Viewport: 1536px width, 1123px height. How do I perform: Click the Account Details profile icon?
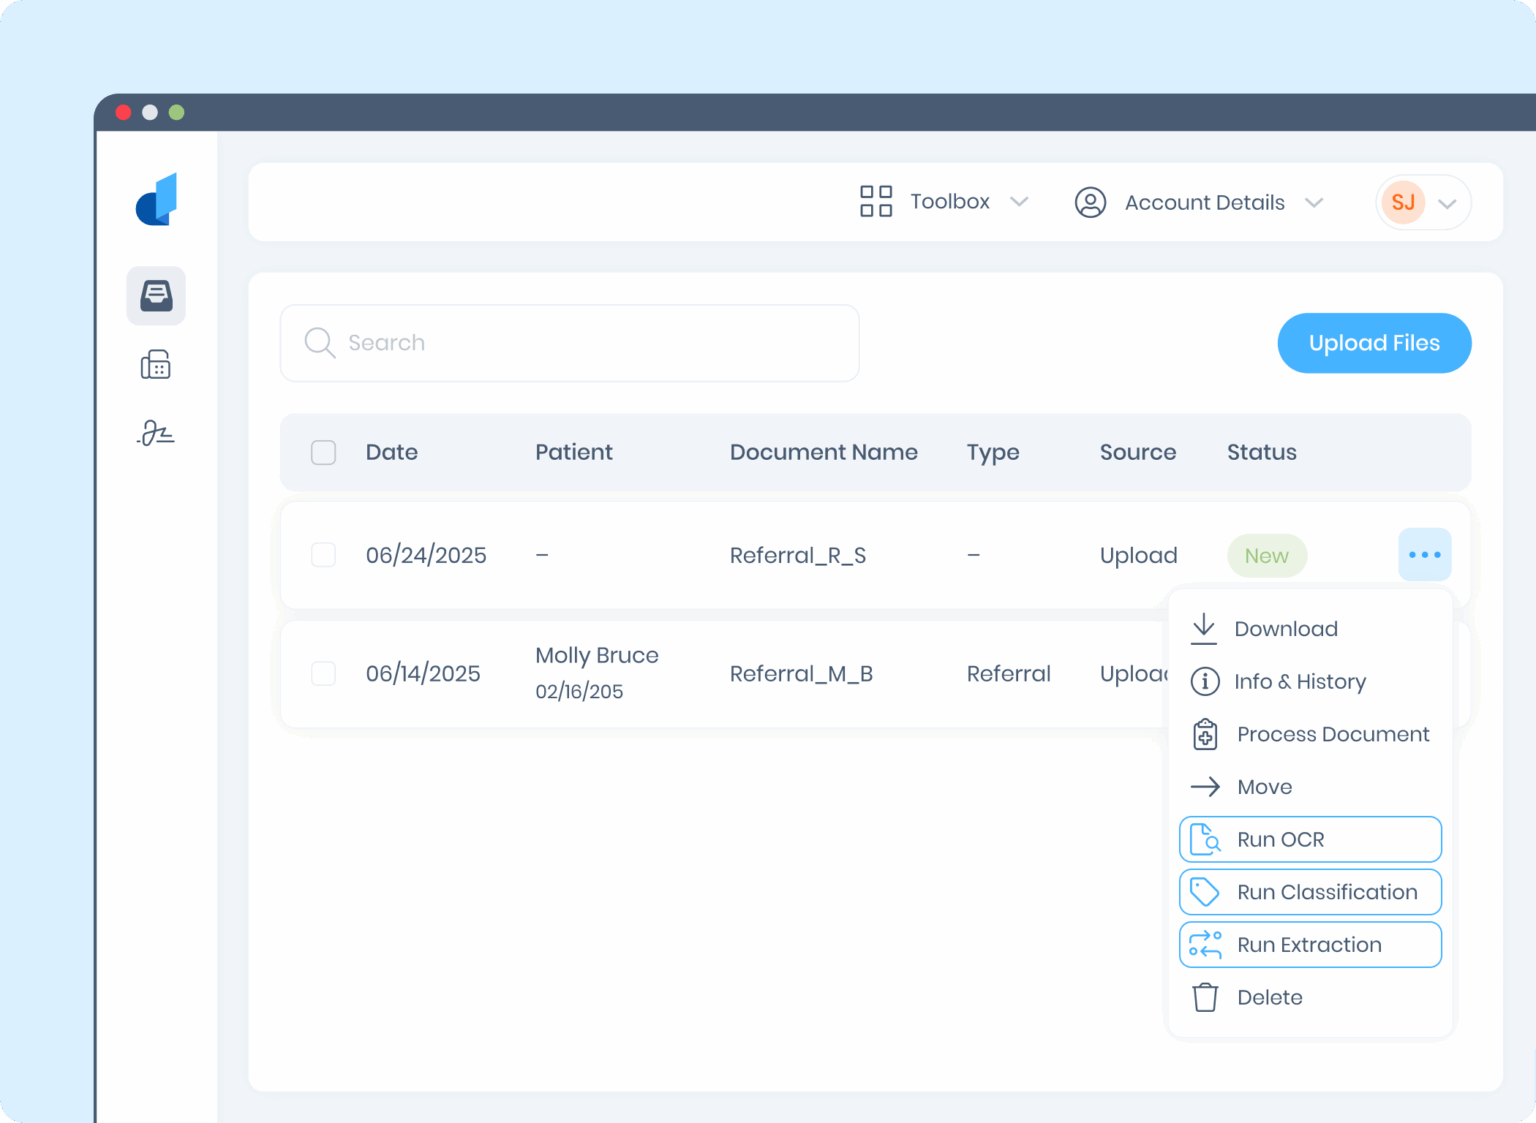tap(1090, 202)
